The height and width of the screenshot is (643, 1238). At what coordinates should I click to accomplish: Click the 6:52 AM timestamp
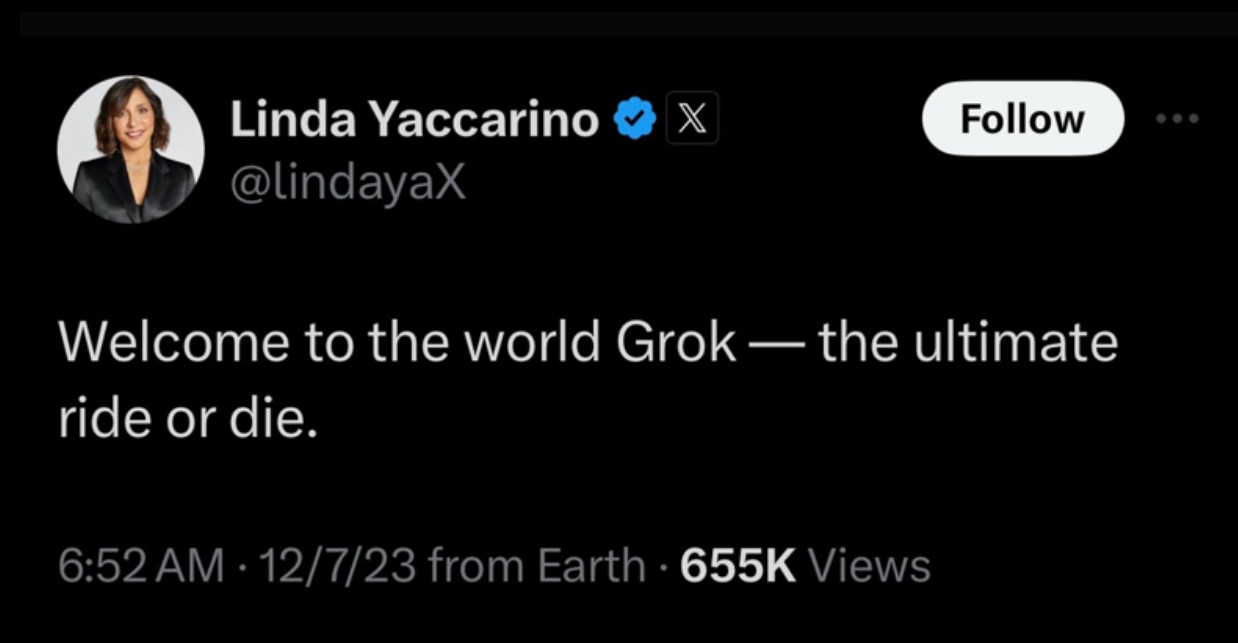(140, 566)
